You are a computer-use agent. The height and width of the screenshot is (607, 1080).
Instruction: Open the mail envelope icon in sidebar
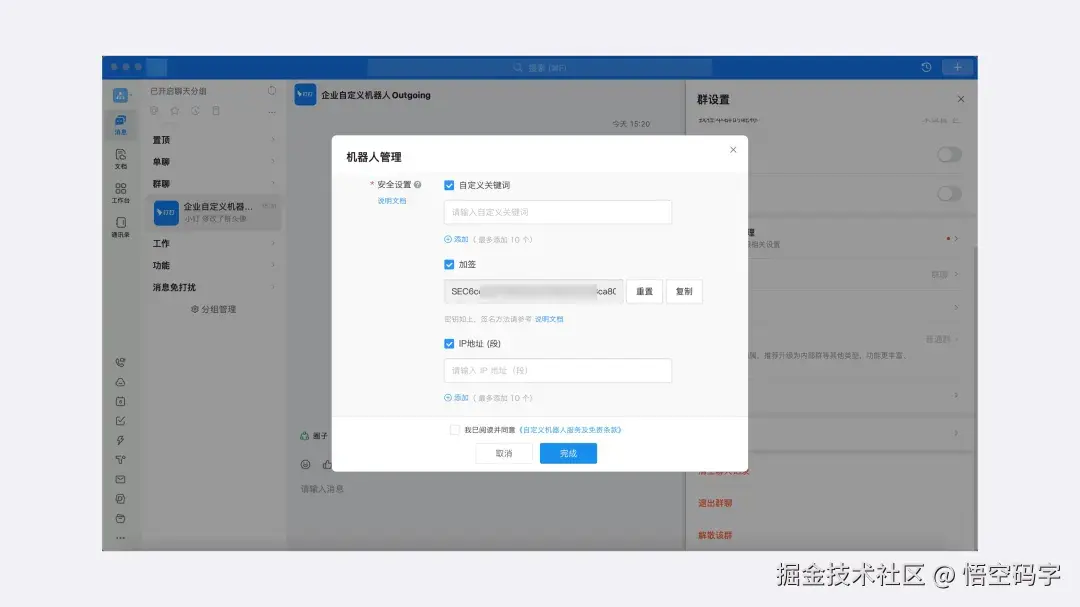tap(121, 479)
